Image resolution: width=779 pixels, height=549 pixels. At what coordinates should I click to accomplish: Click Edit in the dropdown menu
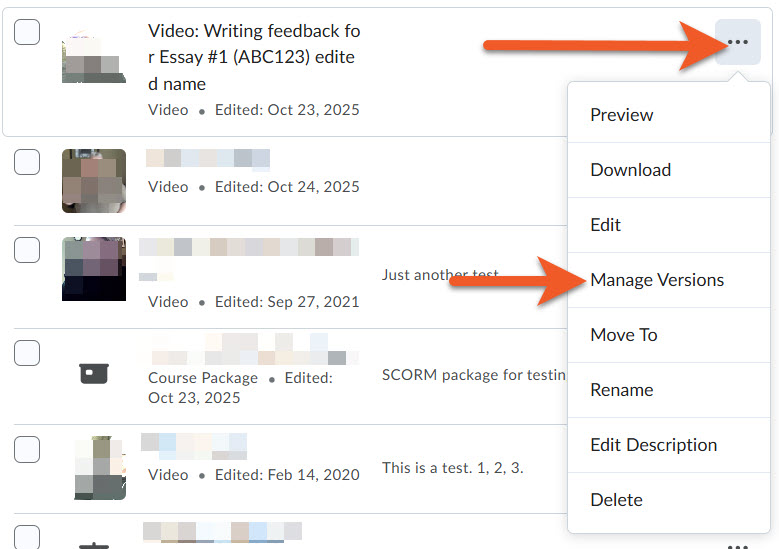pos(605,225)
